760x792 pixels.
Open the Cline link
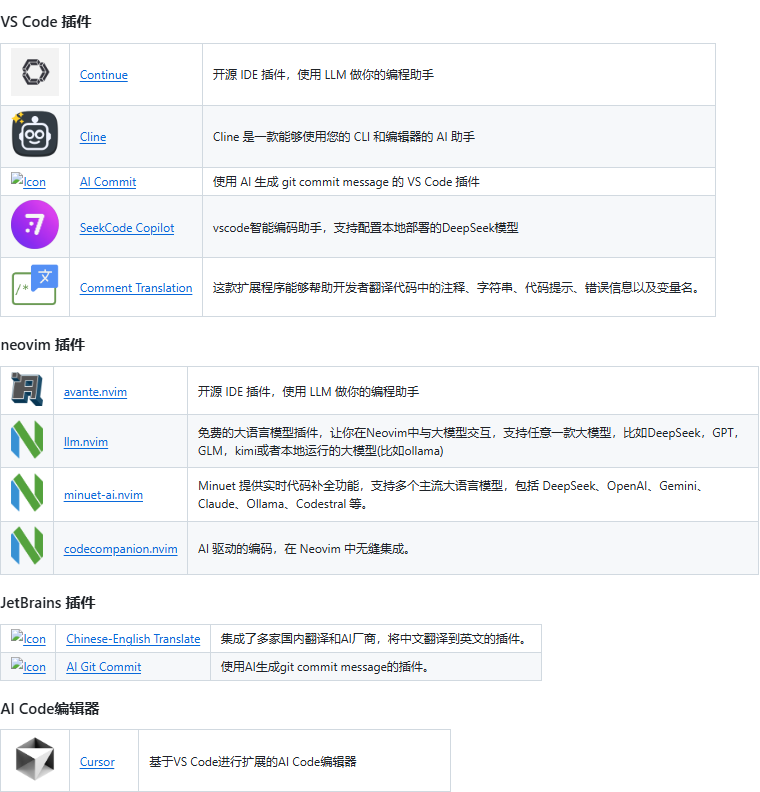(x=93, y=137)
